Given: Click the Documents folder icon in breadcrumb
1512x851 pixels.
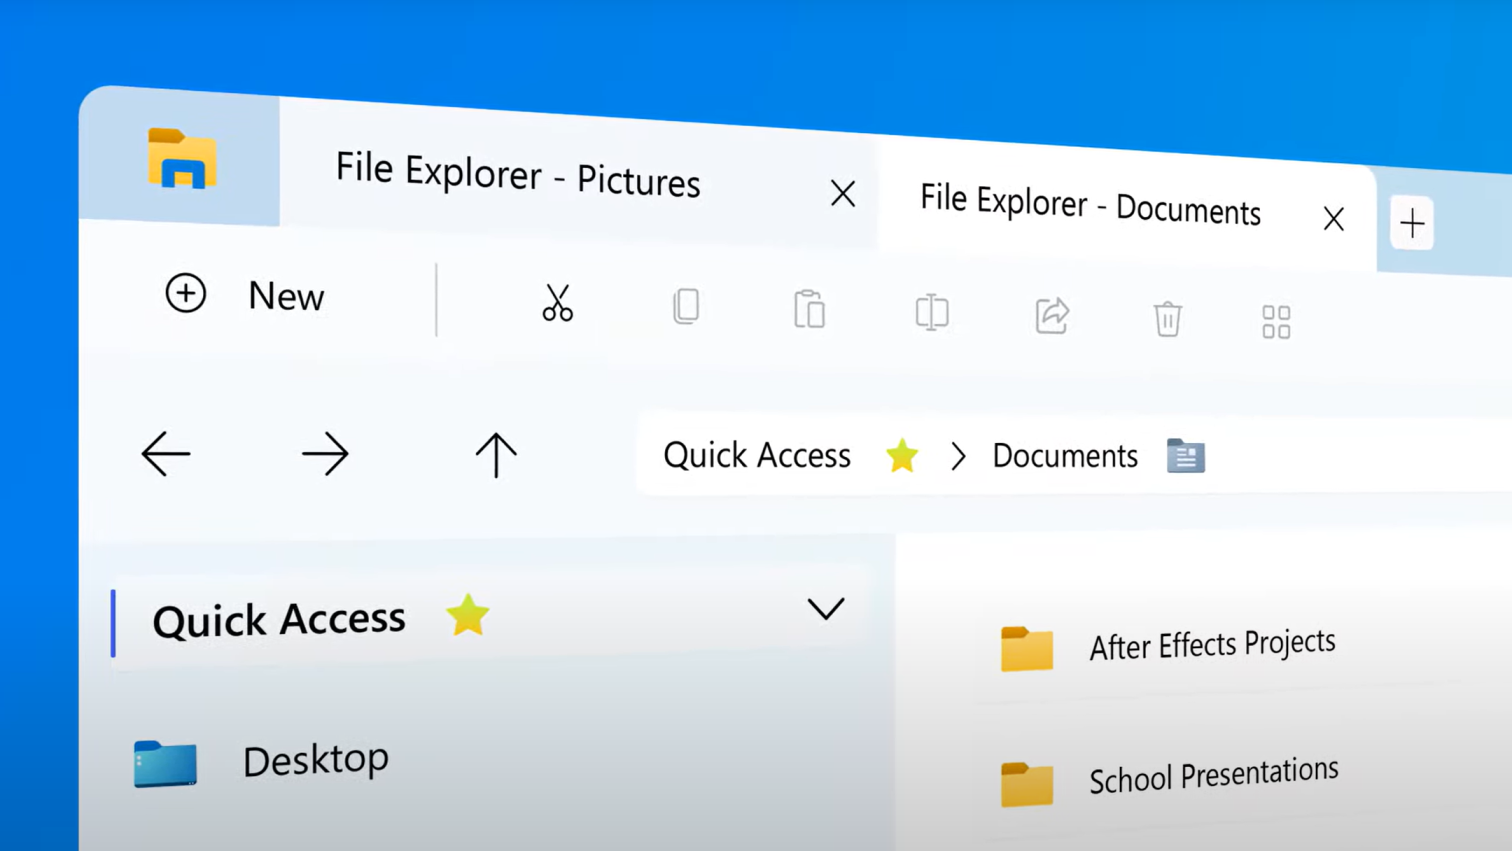Looking at the screenshot, I should pos(1185,456).
